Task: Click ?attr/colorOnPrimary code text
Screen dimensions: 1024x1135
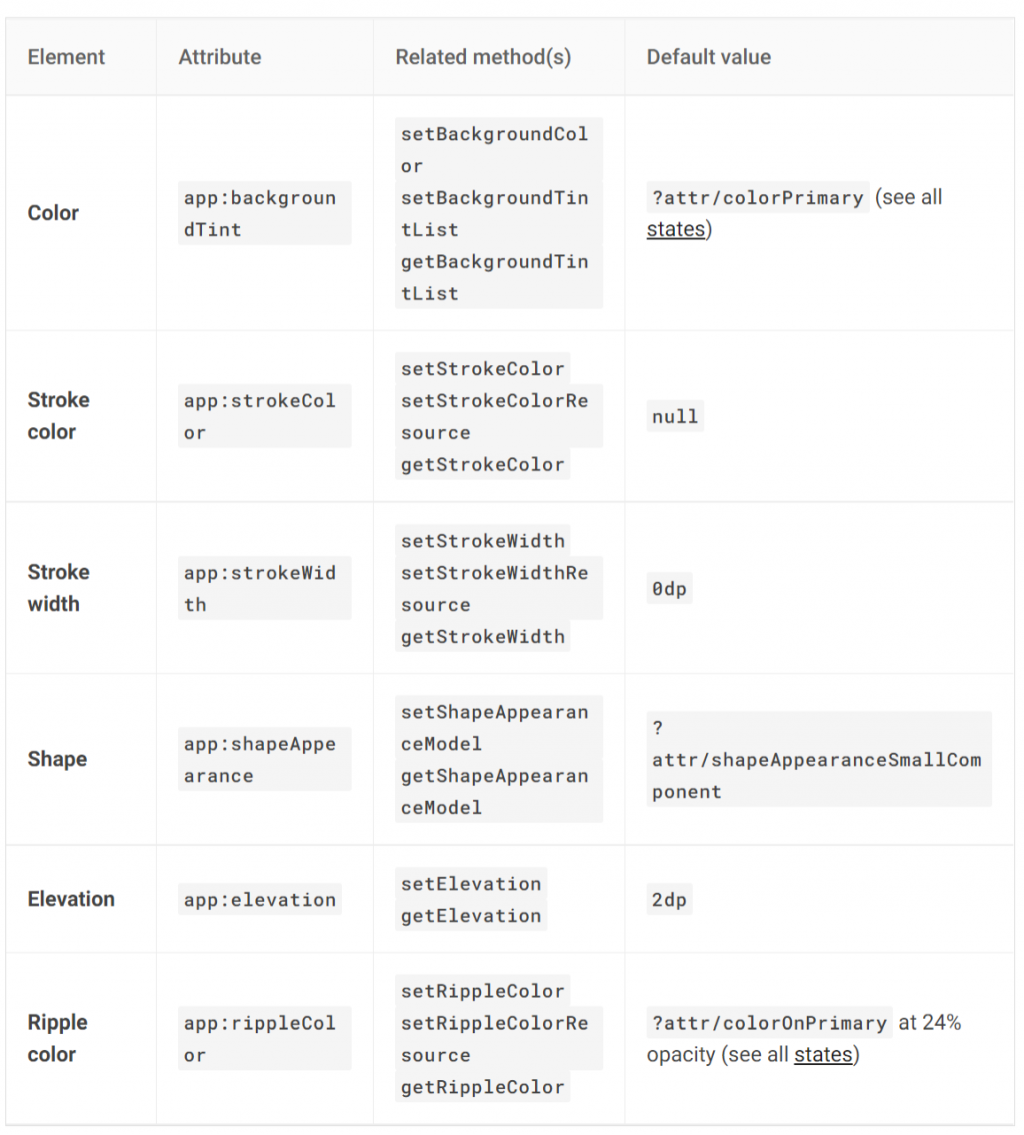Action: coord(768,1022)
